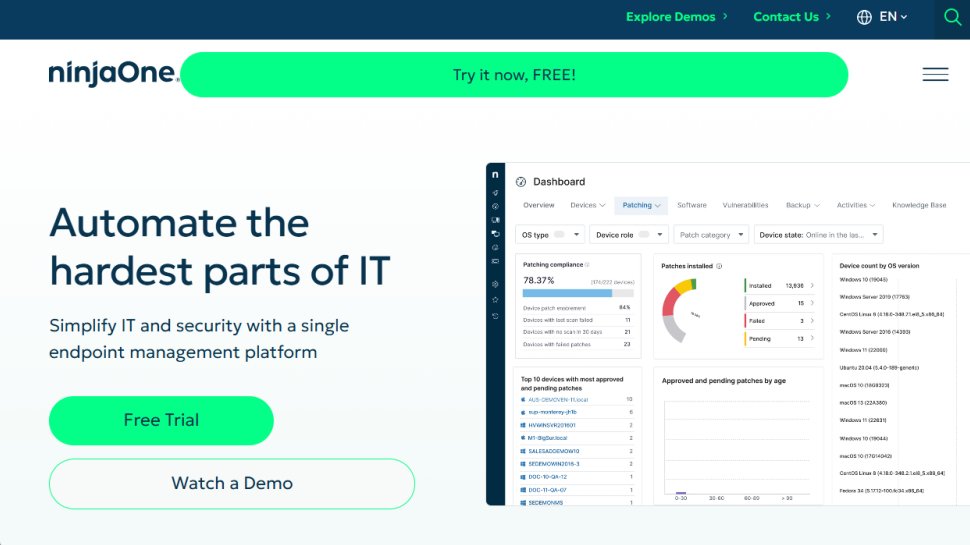Open the Device state dropdown
970x545 pixels.
(818, 234)
